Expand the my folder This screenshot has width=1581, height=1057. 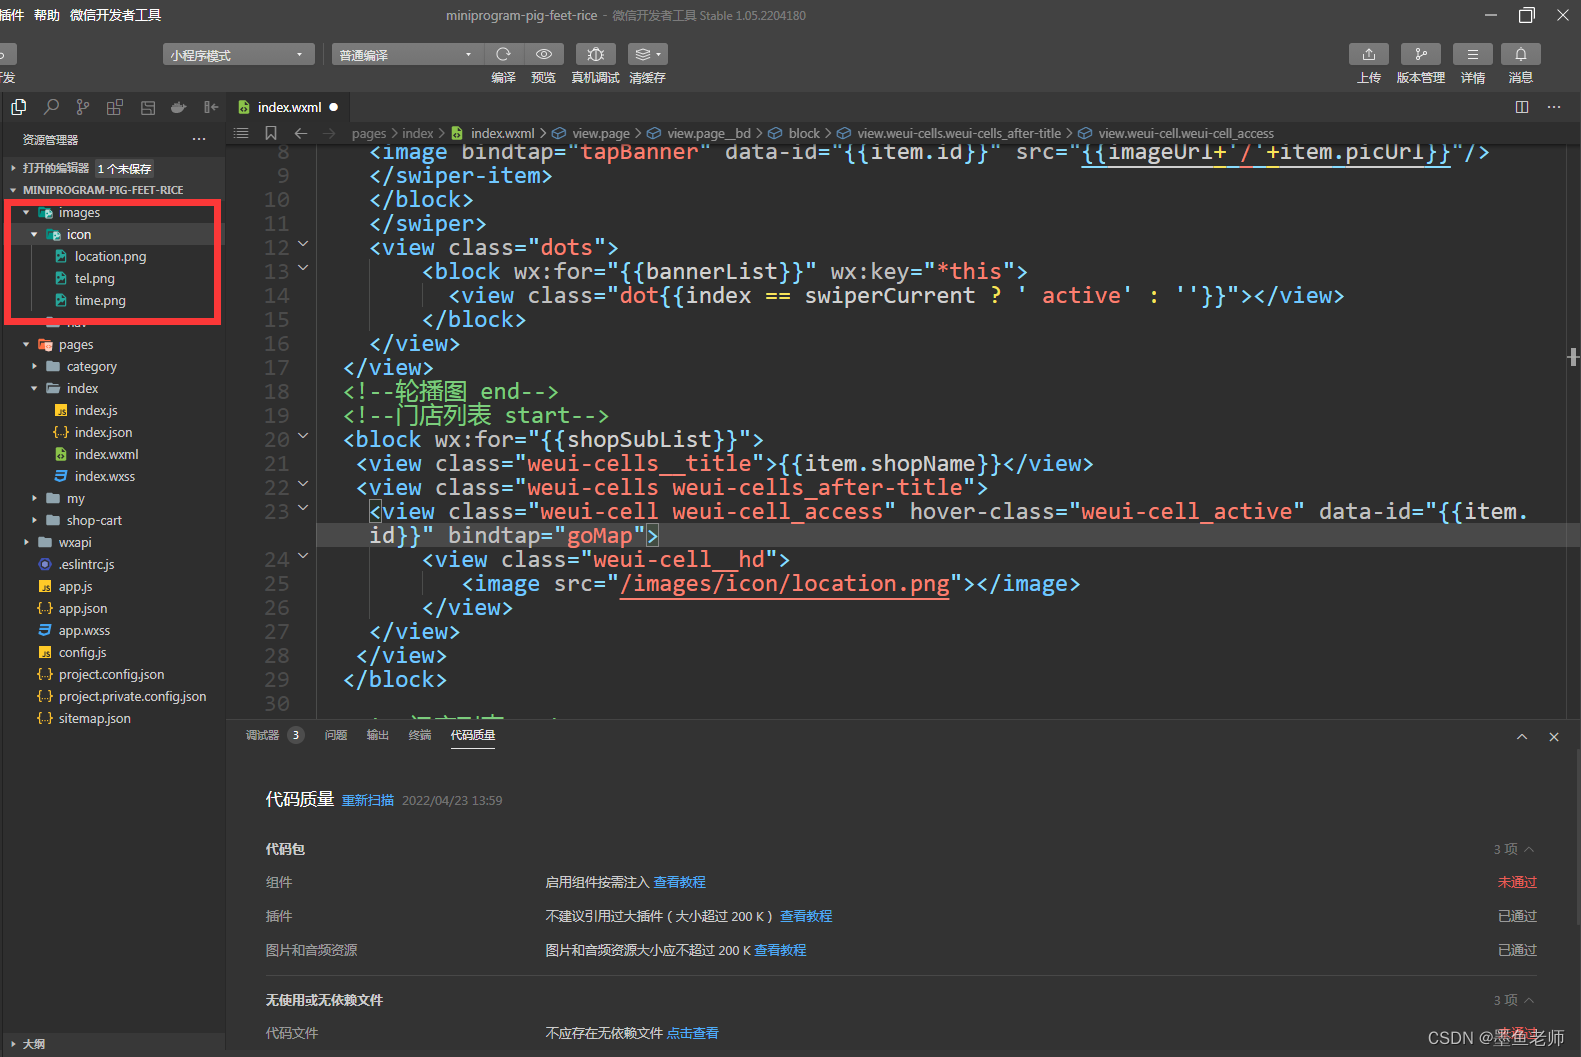35,498
